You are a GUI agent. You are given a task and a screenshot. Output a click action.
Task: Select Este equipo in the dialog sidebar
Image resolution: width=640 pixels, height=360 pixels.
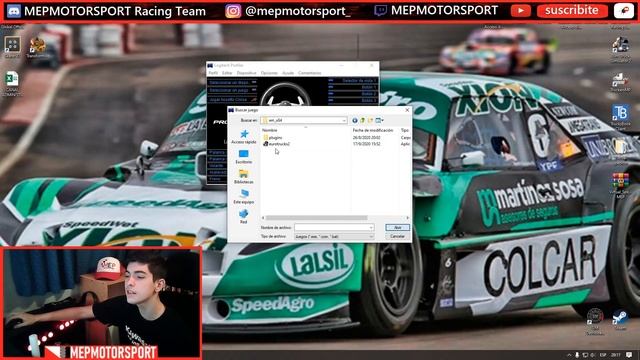coord(244,197)
